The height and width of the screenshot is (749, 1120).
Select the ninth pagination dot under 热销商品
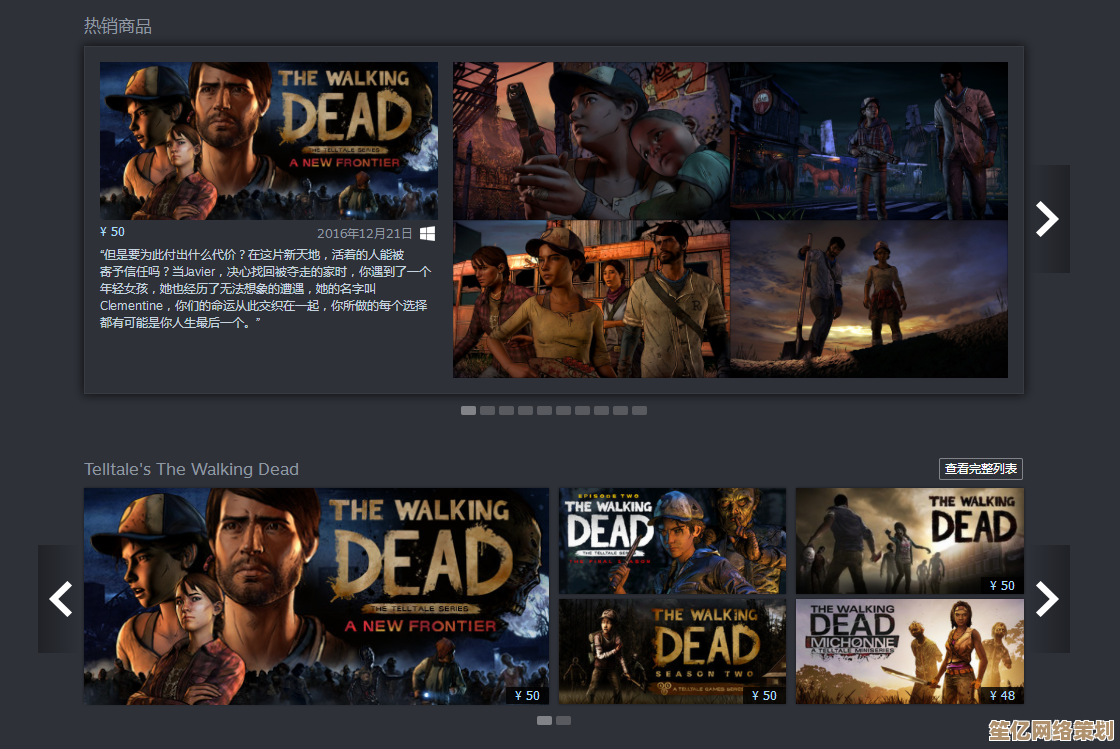point(621,411)
